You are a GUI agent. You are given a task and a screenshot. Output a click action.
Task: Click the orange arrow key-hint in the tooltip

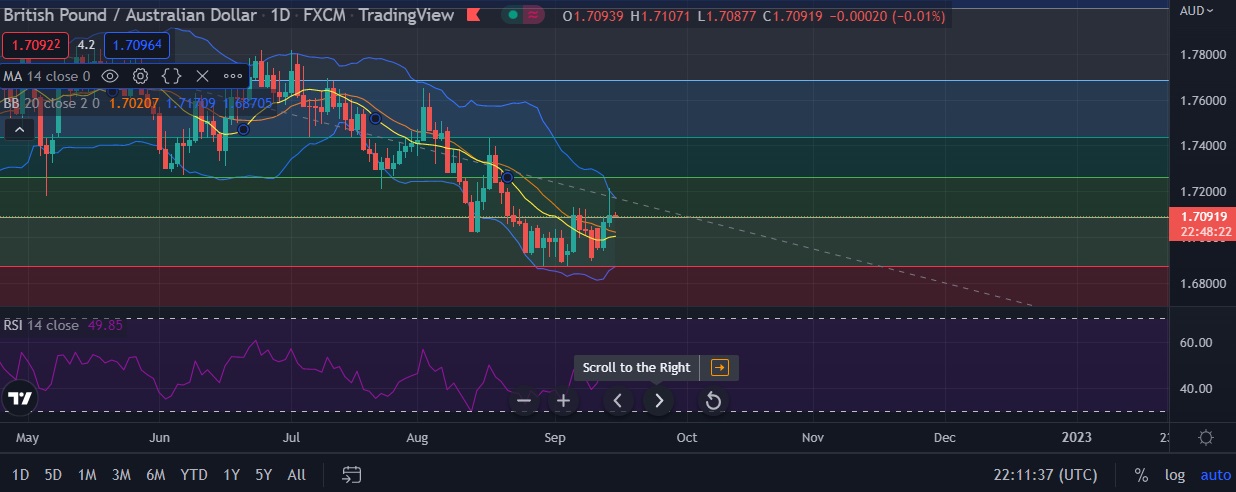(x=719, y=367)
